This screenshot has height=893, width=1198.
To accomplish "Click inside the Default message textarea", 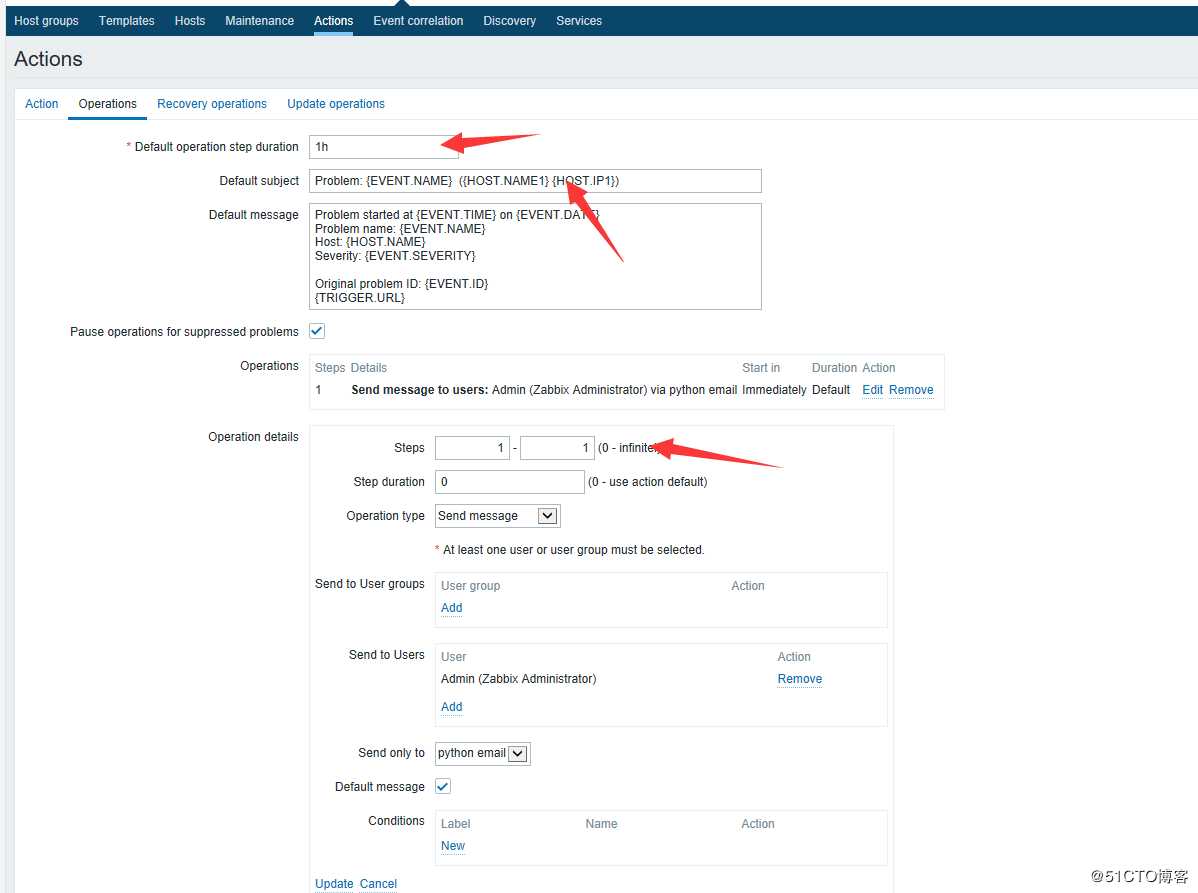I will [x=535, y=256].
